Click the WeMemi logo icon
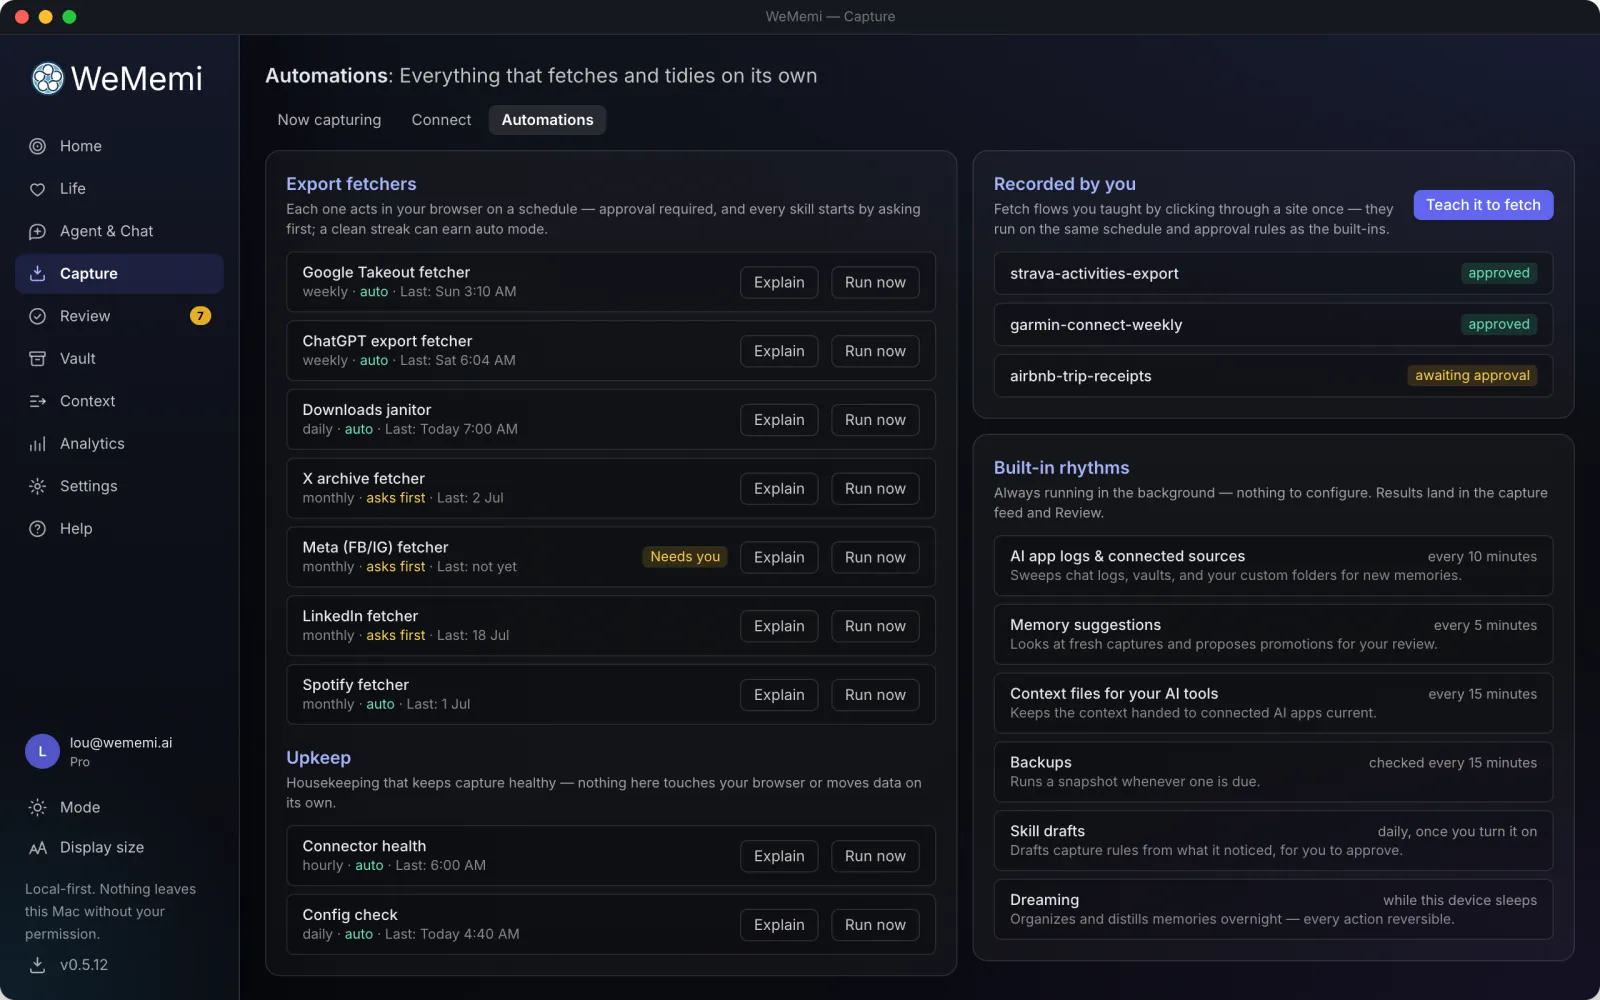Image resolution: width=1600 pixels, height=1000 pixels. [47, 78]
